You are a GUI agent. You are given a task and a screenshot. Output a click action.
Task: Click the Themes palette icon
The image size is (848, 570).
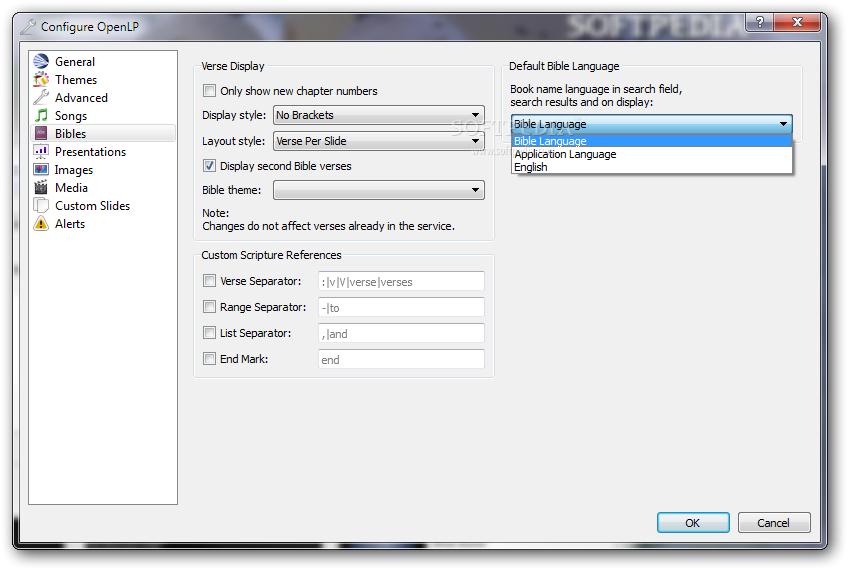(41, 79)
